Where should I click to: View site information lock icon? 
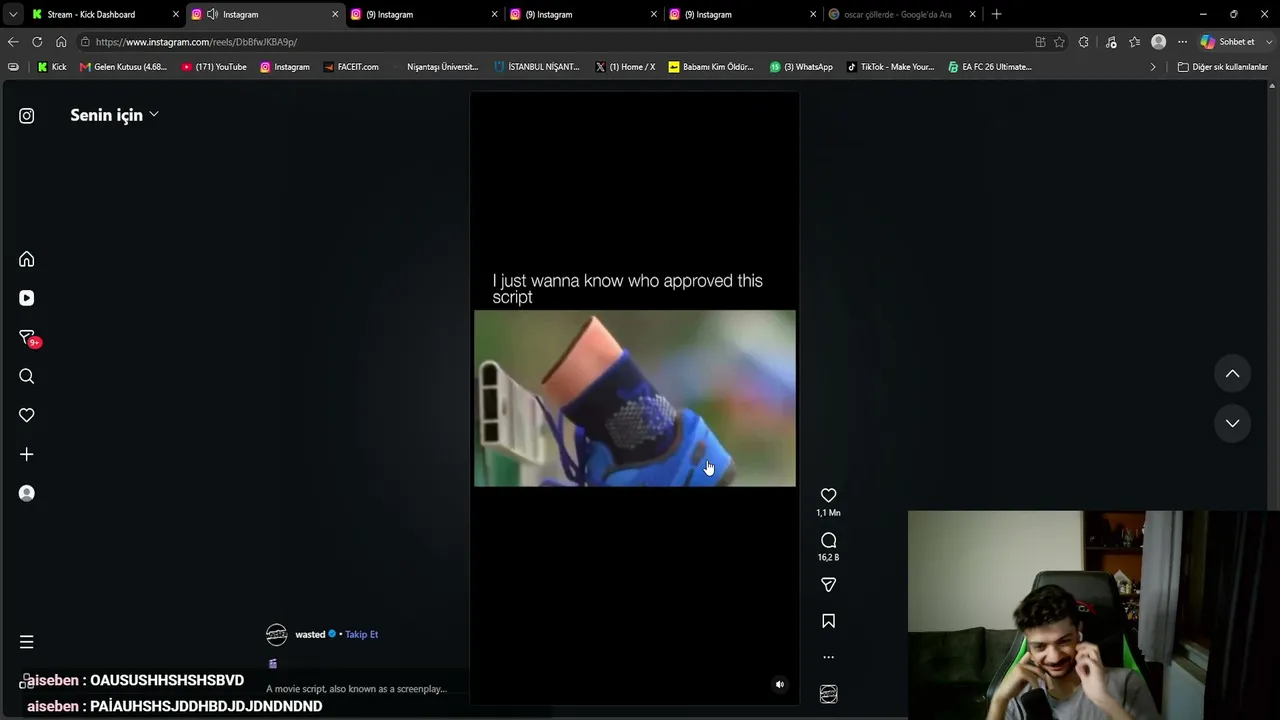coord(86,42)
